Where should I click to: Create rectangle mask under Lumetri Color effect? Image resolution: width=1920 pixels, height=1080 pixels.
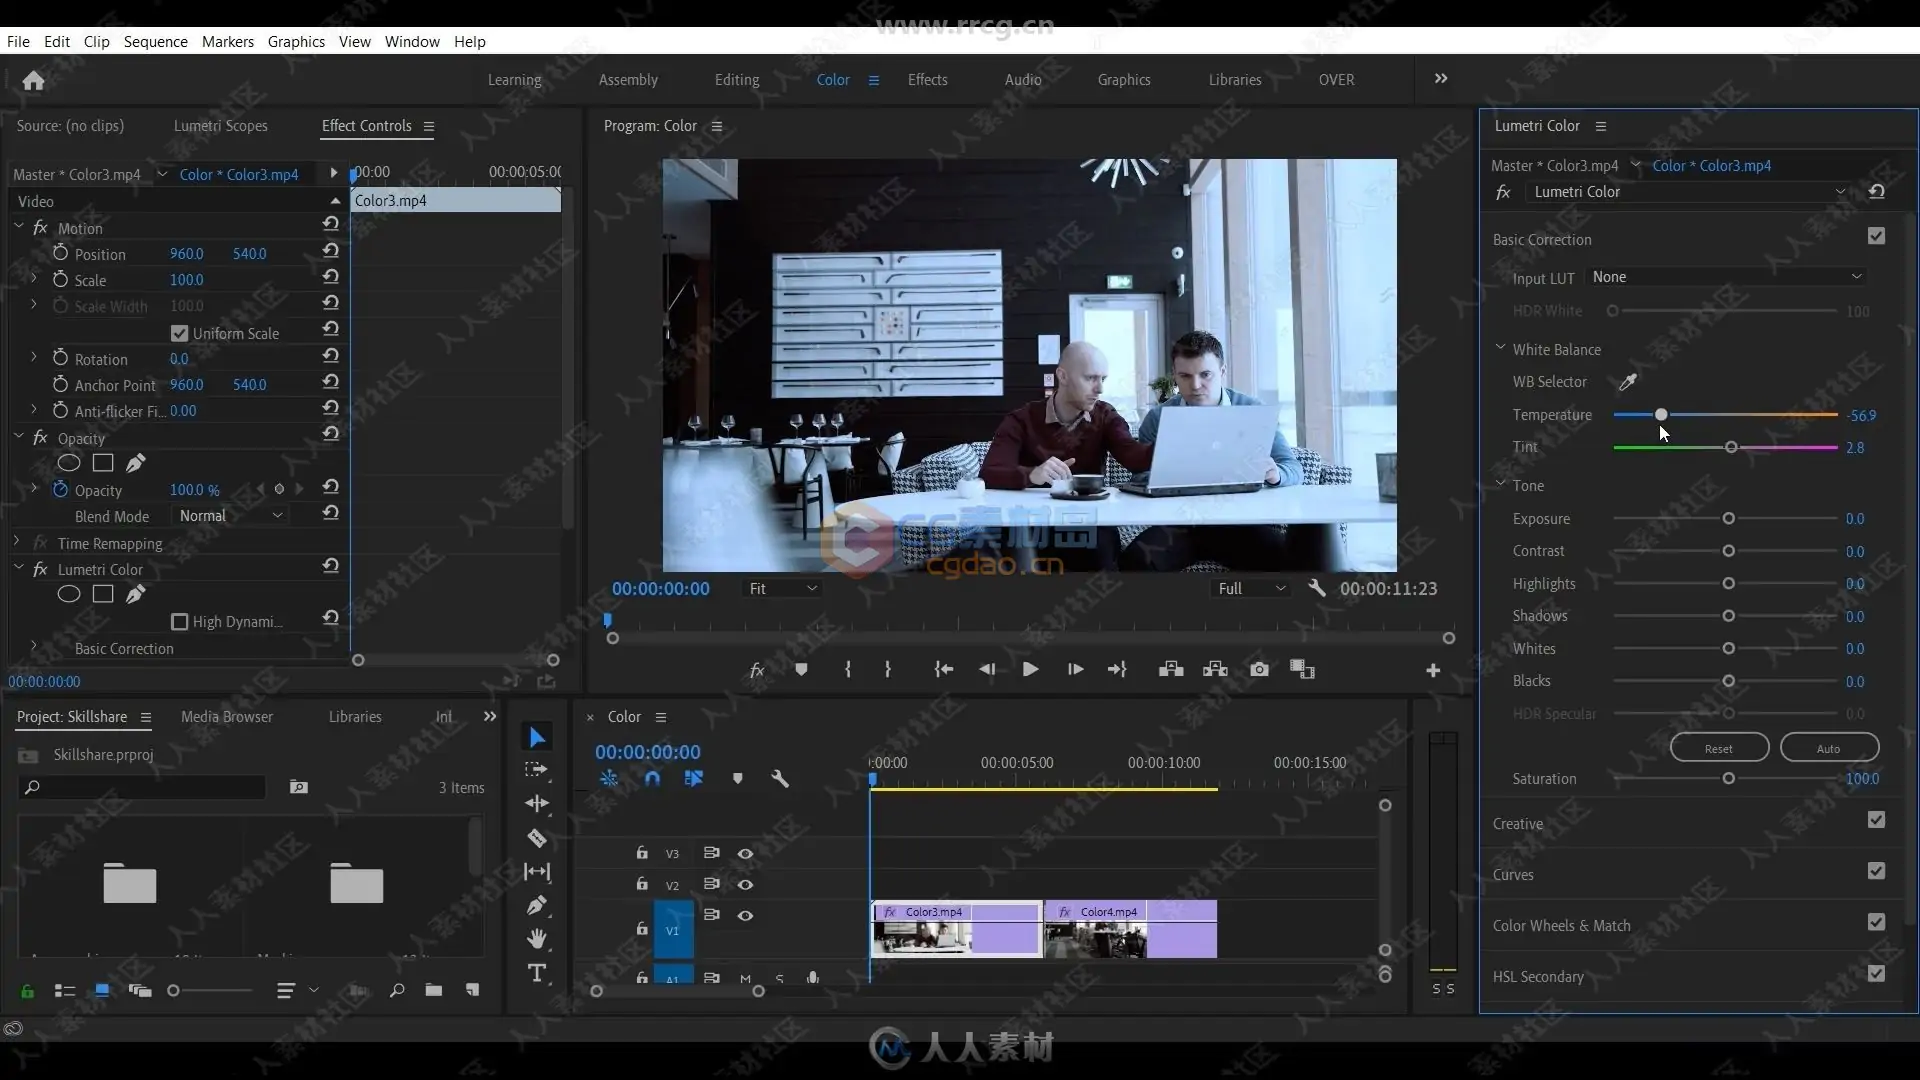[103, 594]
